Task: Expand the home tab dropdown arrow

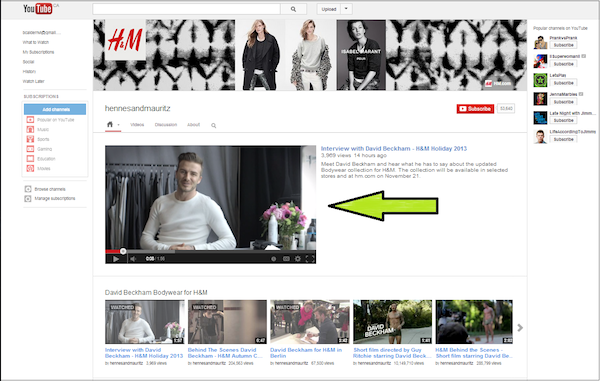Action: point(119,125)
